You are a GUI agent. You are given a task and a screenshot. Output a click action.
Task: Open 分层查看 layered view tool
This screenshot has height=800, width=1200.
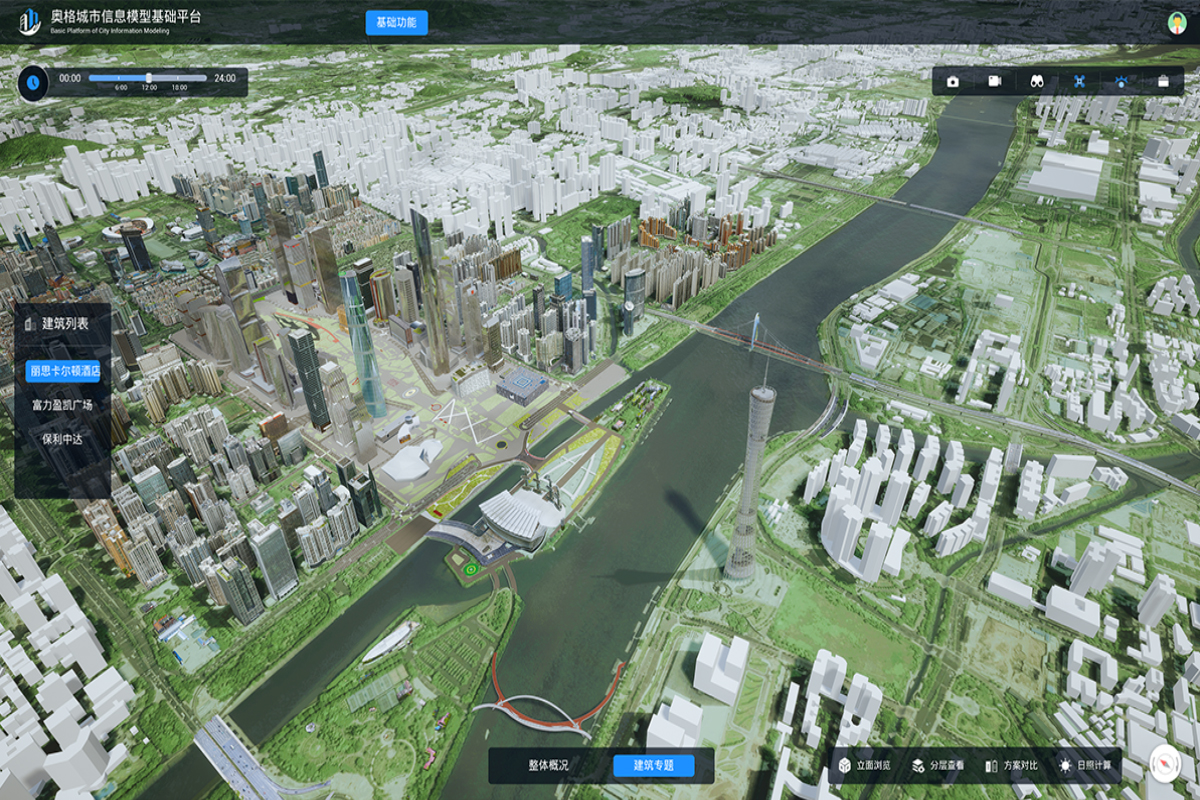click(938, 766)
